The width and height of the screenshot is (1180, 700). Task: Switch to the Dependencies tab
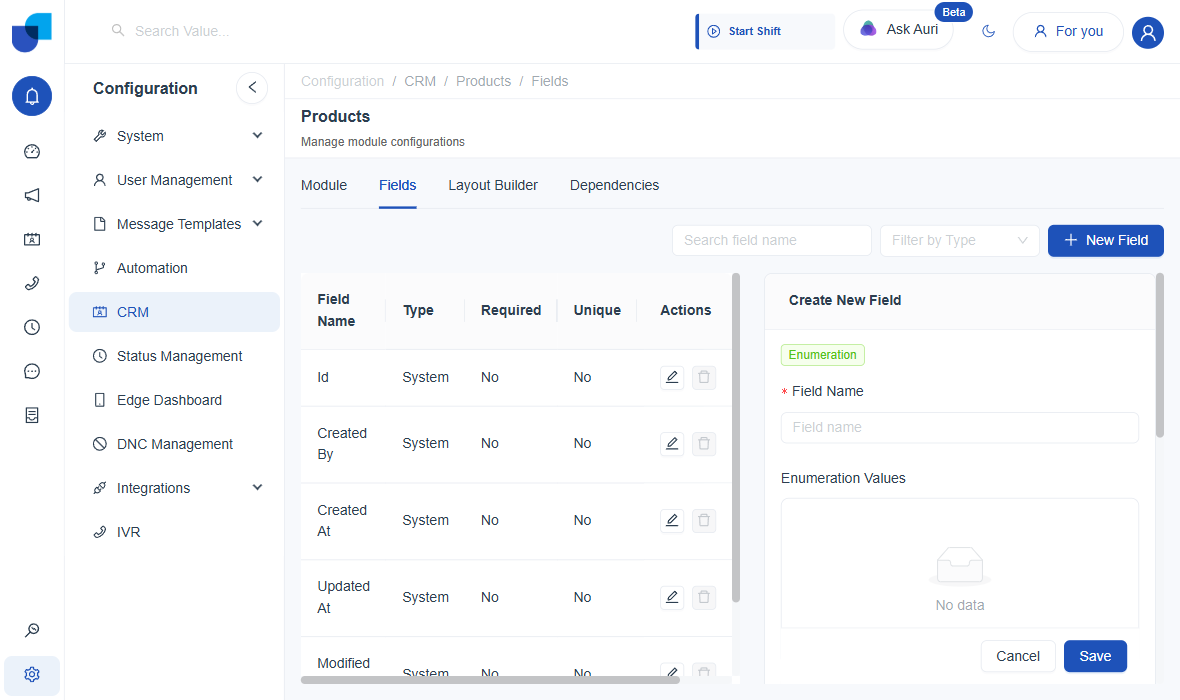614,185
